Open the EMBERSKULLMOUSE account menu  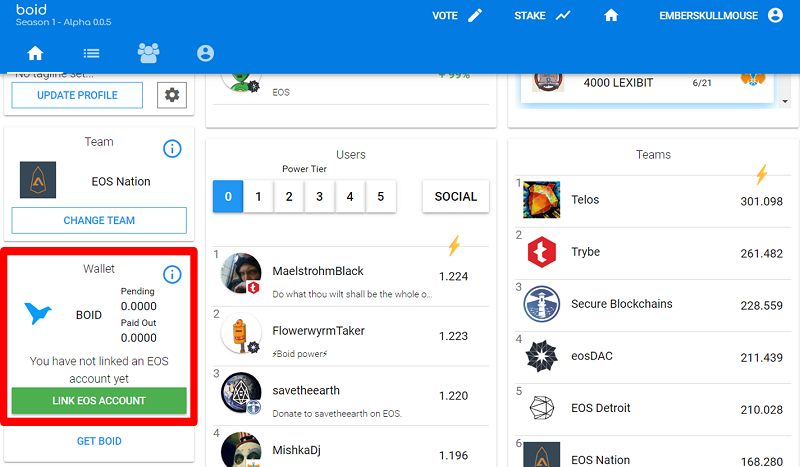[720, 16]
